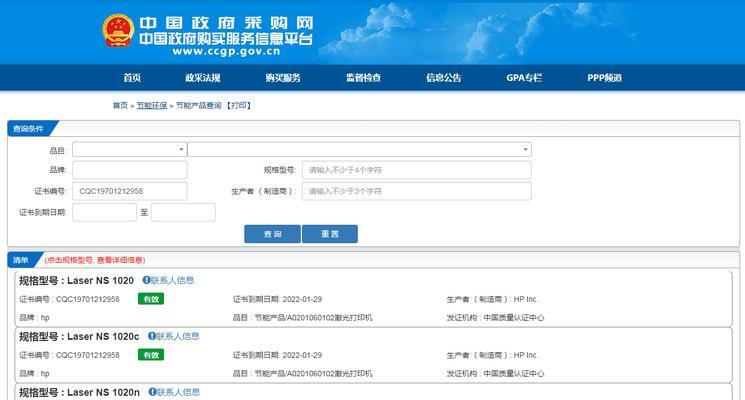The width and height of the screenshot is (745, 400).
Task: Open the first 品目 category dropdown
Action: pos(129,149)
